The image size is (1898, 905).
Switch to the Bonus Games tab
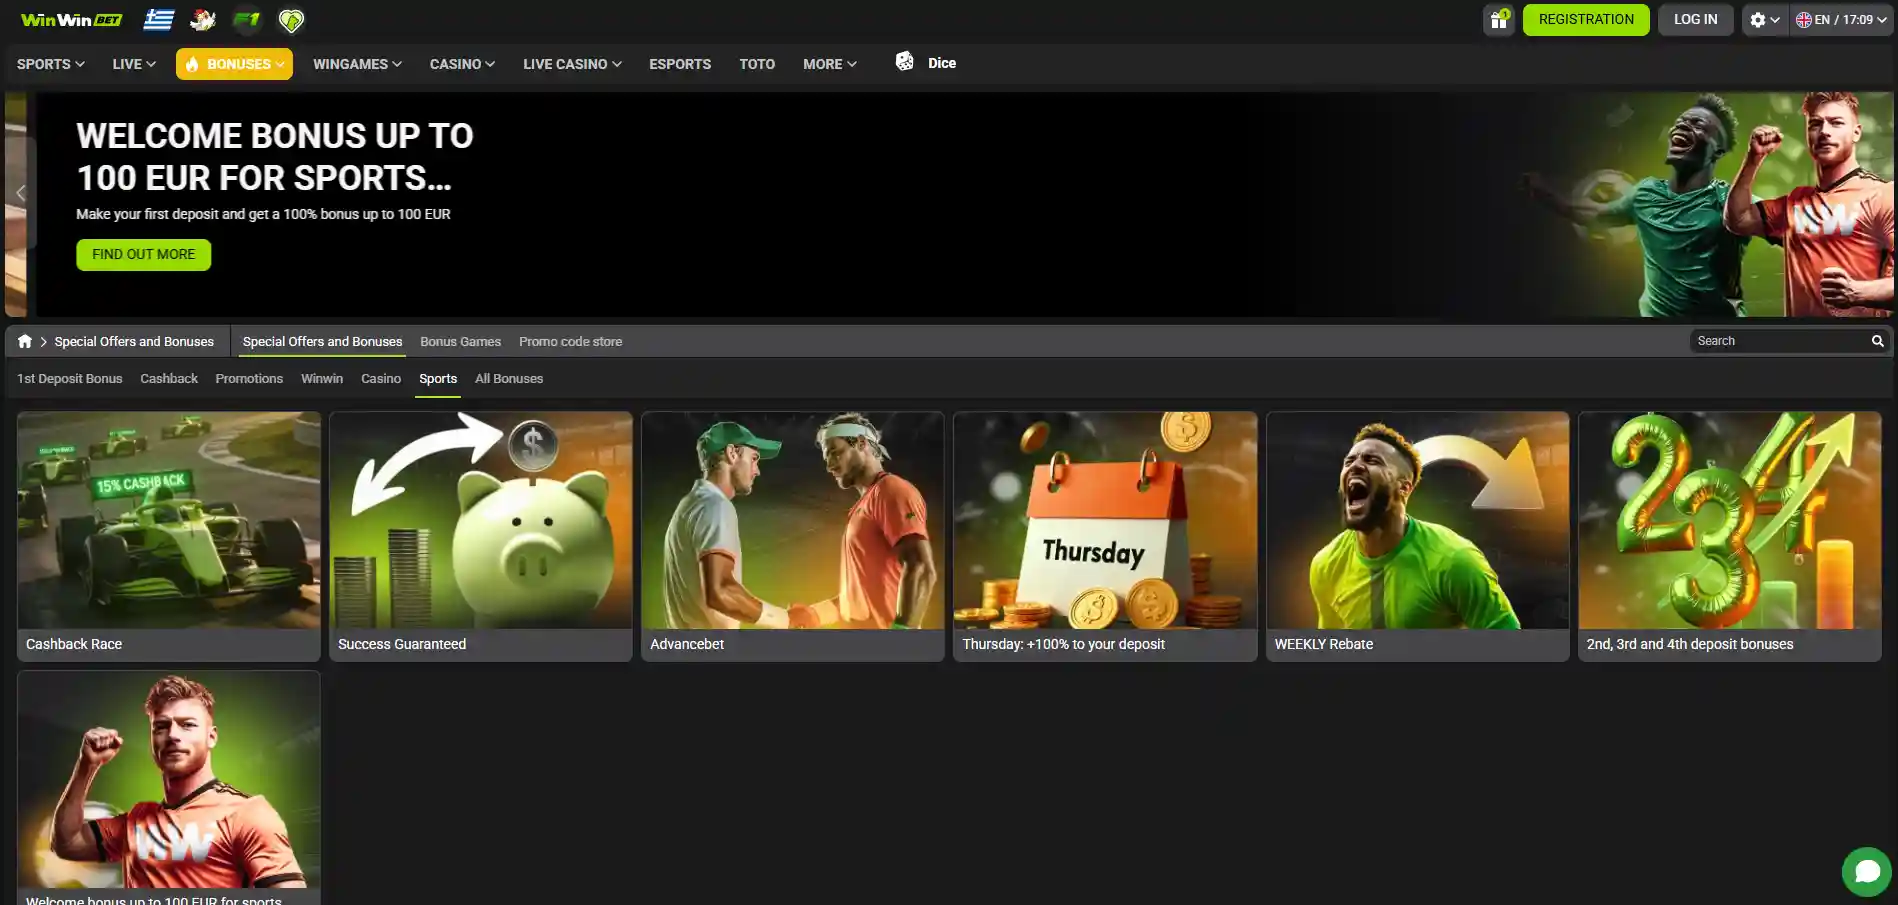pos(460,341)
